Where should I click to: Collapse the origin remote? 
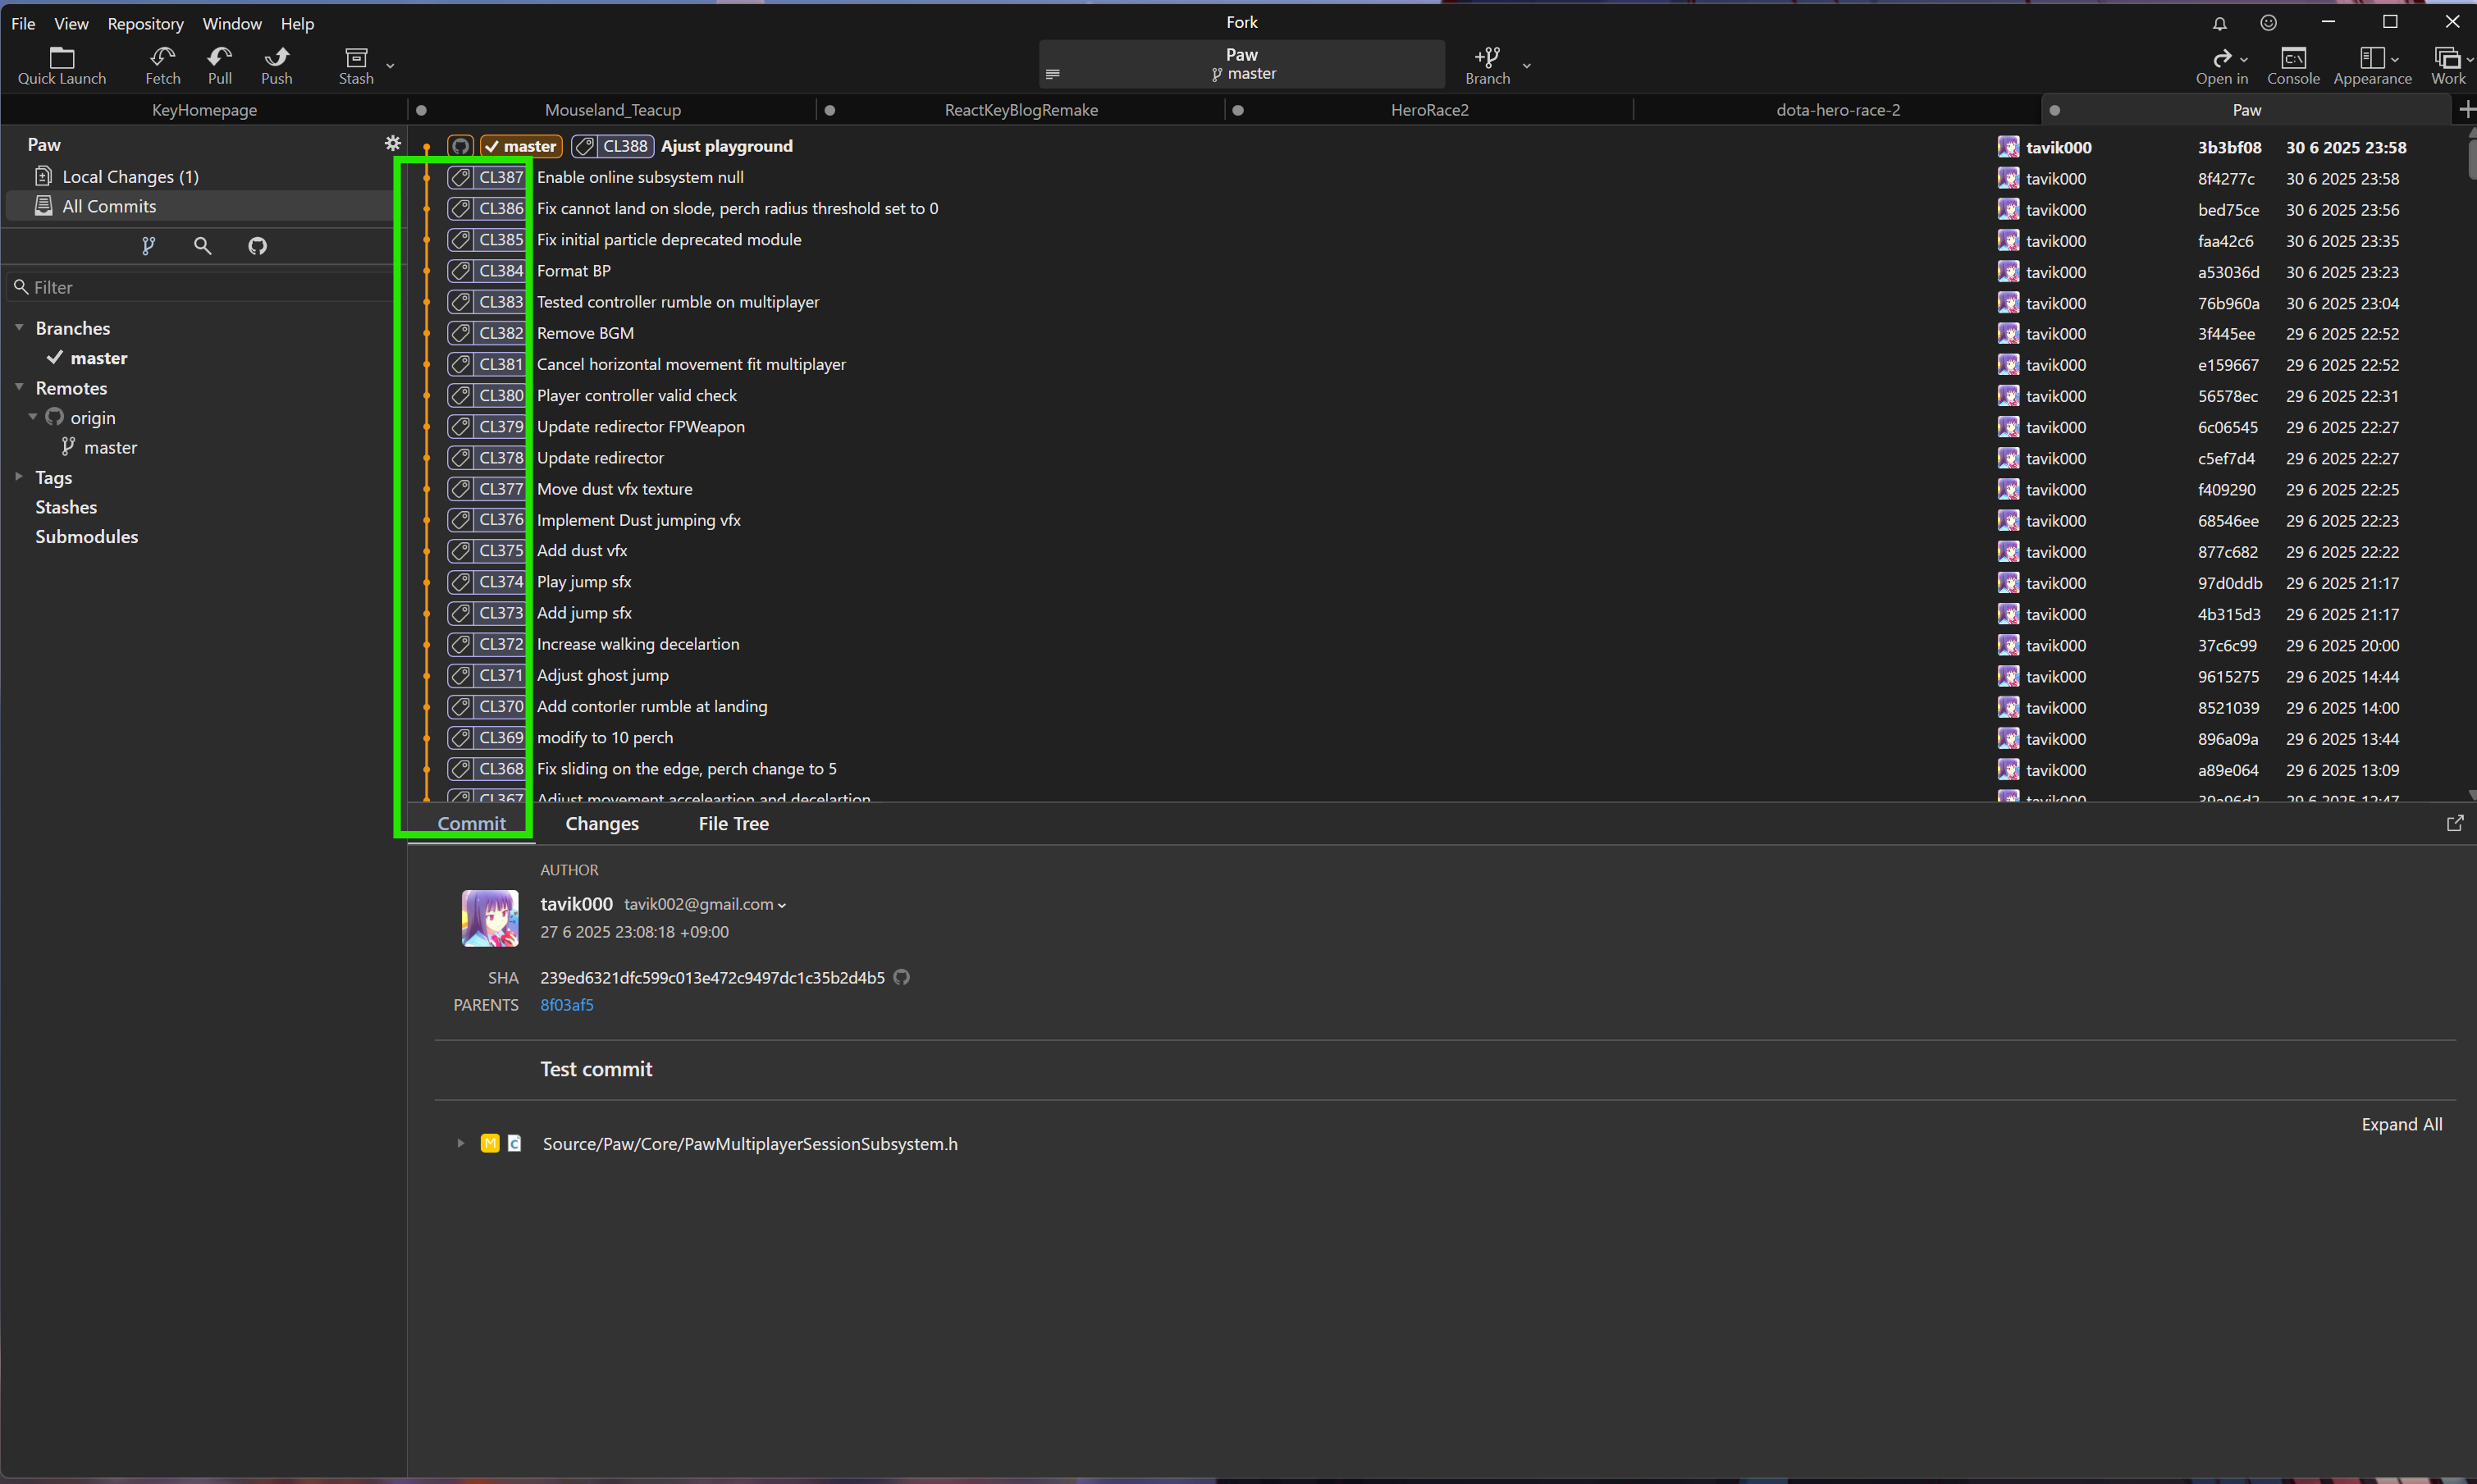(33, 417)
